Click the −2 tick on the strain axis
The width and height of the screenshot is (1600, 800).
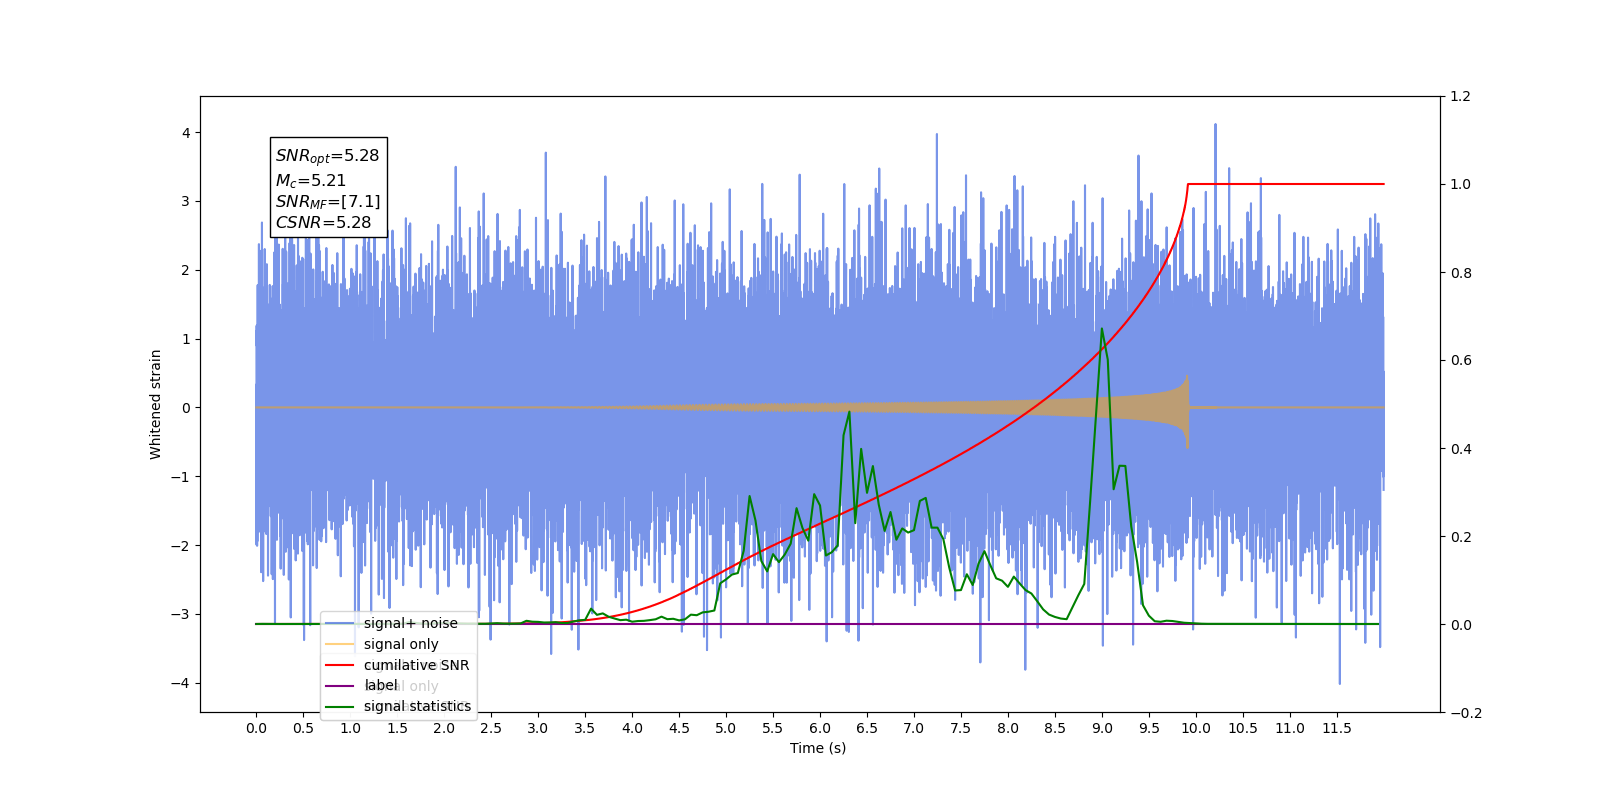tap(180, 546)
